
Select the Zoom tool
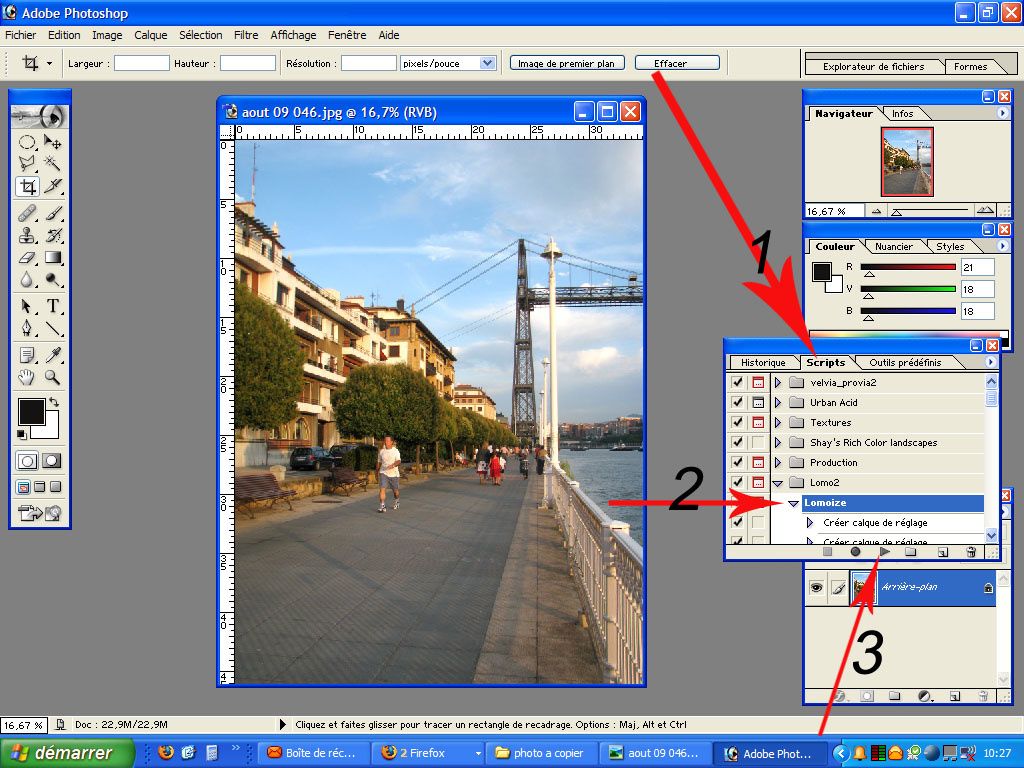click(x=53, y=377)
